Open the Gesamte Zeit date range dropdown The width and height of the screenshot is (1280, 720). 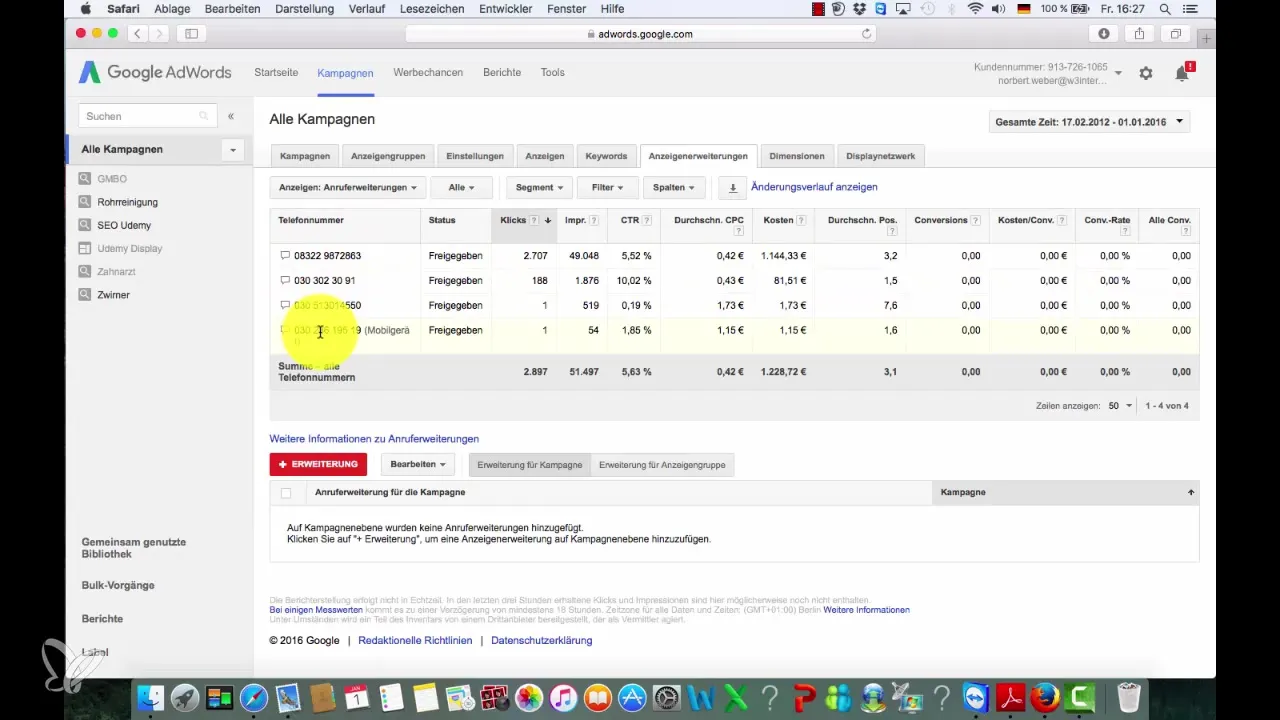point(1089,122)
